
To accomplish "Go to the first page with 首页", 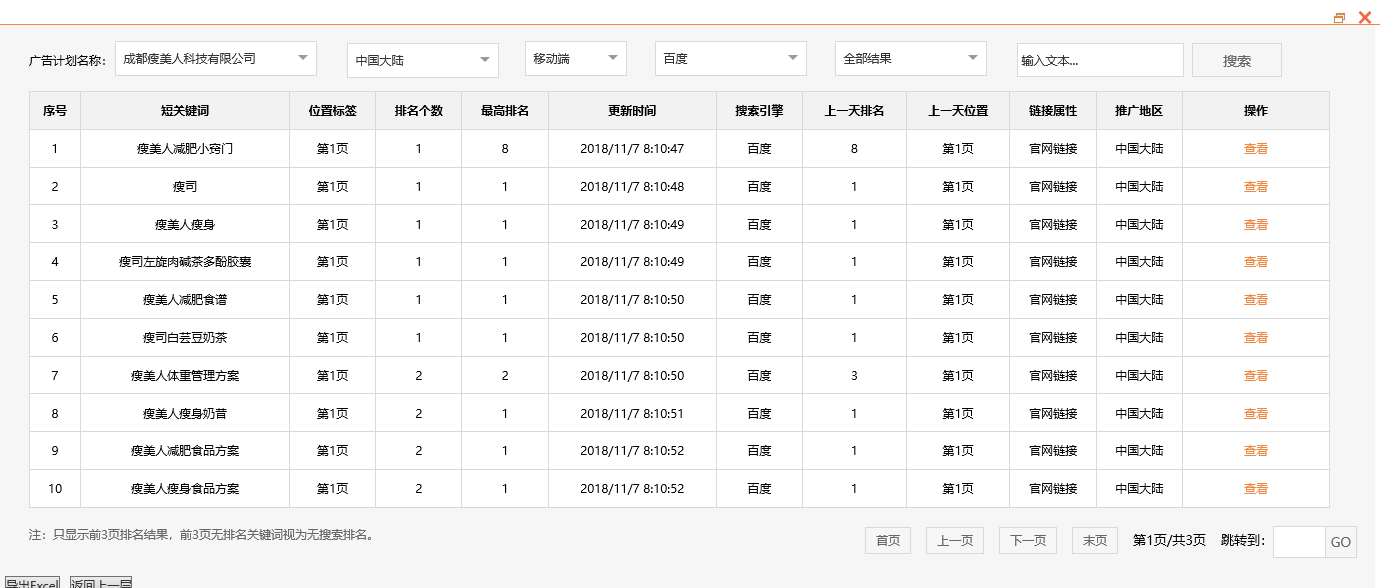I will tap(887, 540).
